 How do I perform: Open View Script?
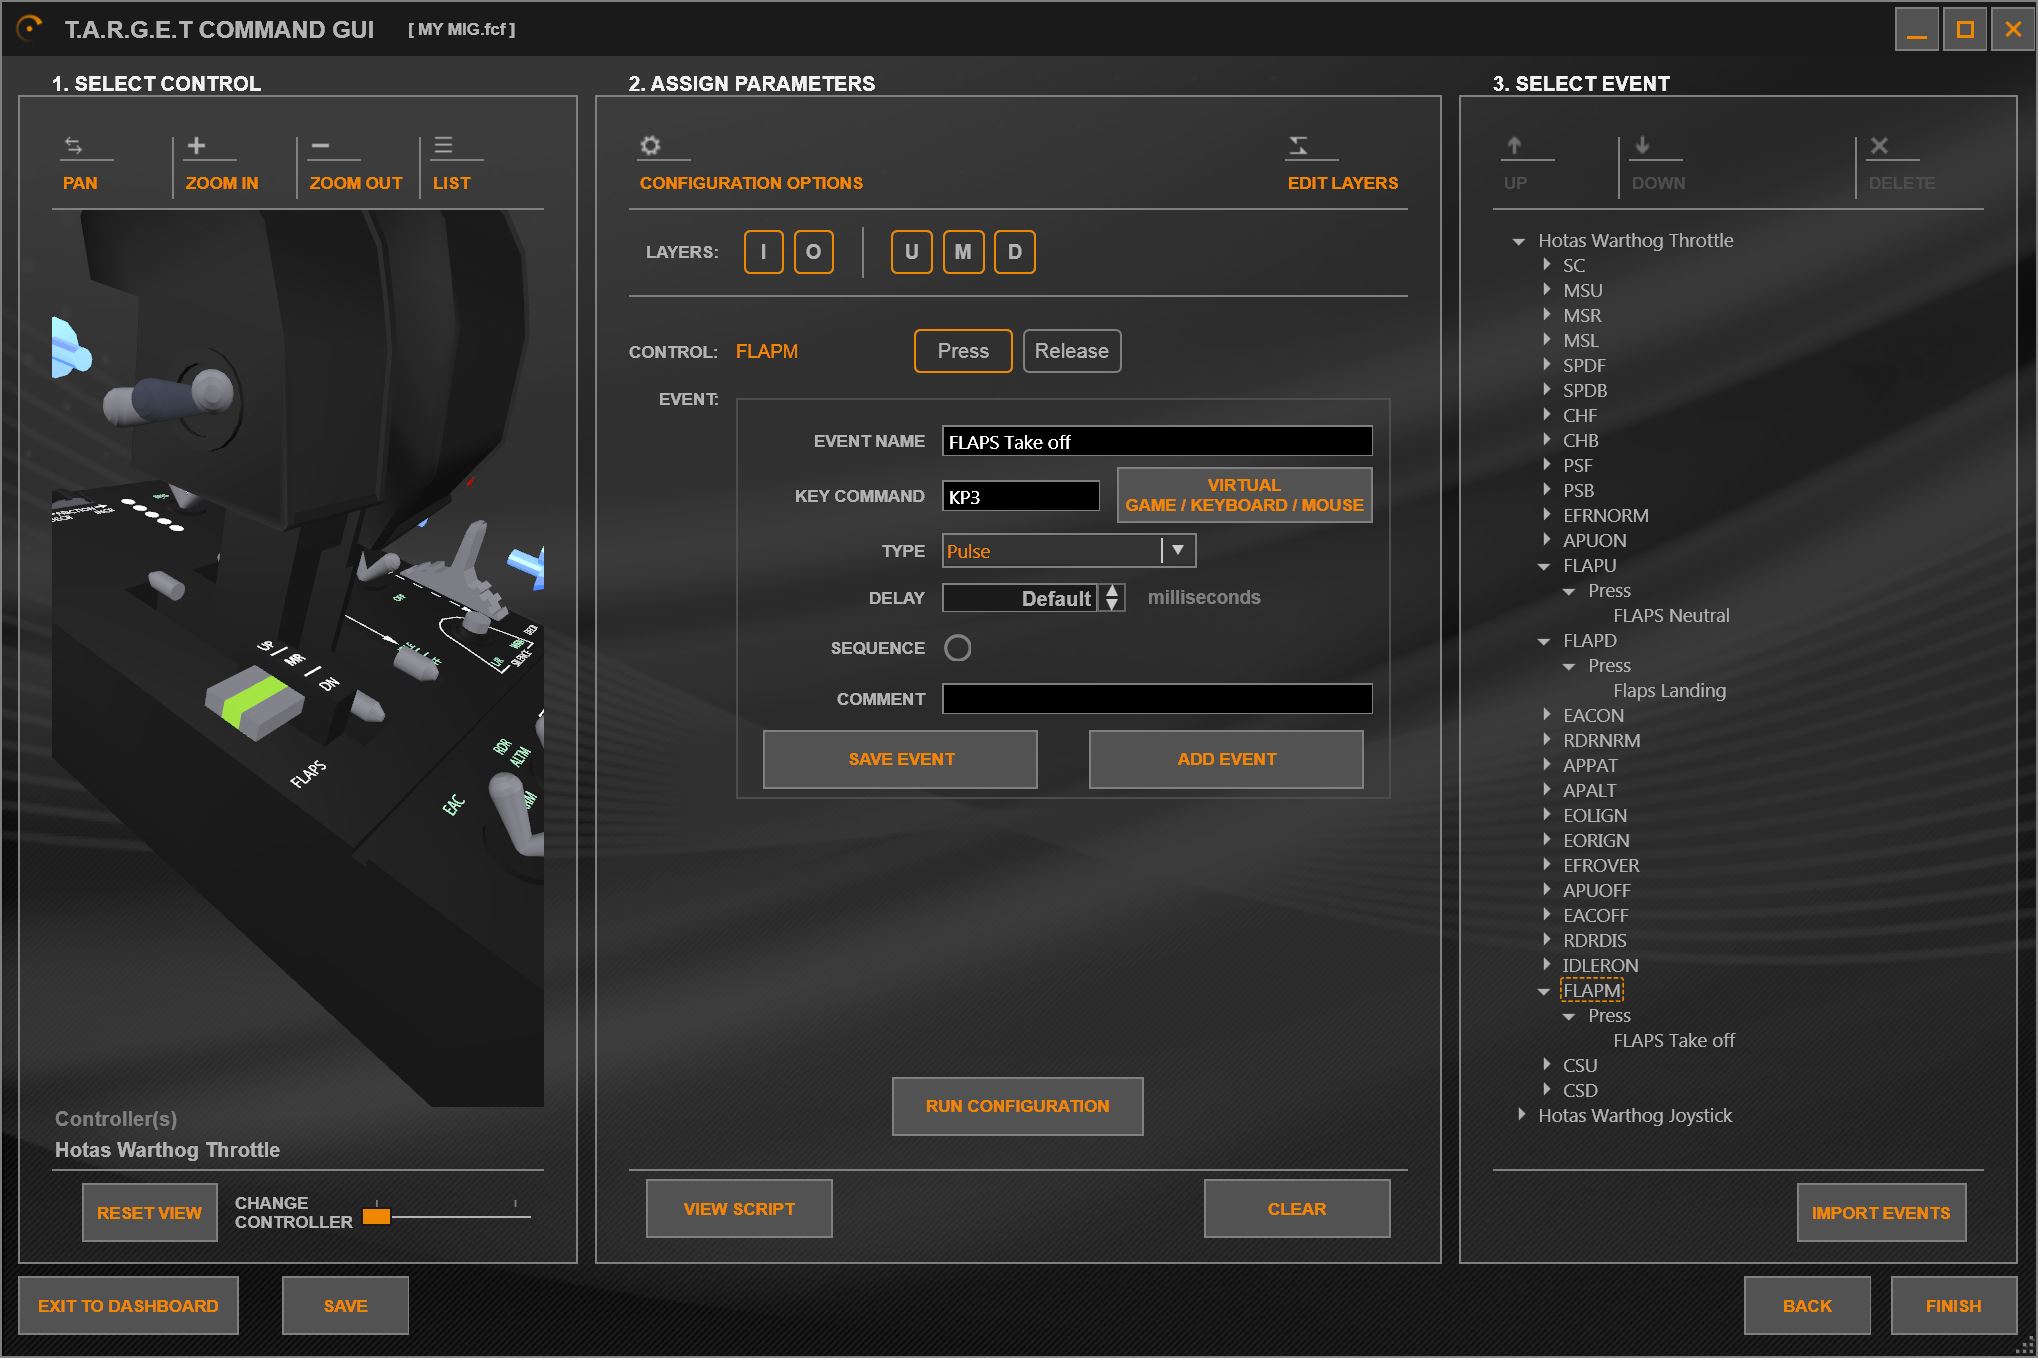[739, 1209]
